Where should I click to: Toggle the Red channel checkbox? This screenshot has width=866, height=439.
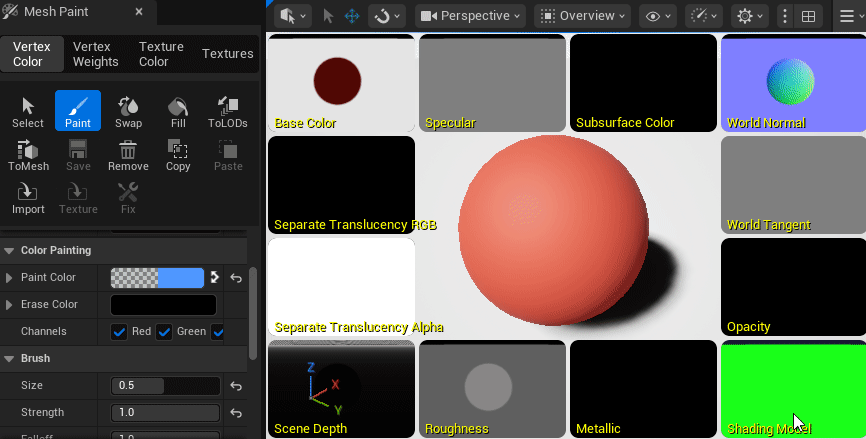119,332
